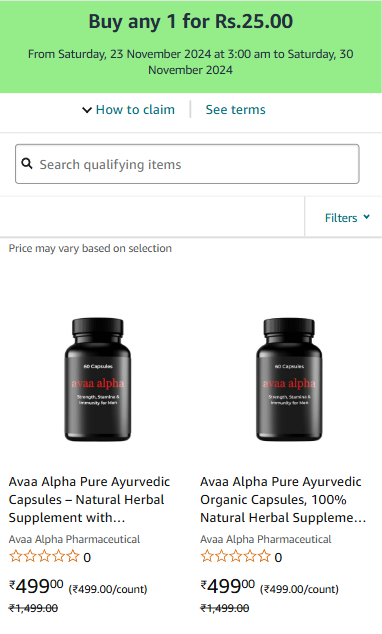Open the left Avaa Alpha bottle image
This screenshot has height=634, width=382.
pyautogui.click(x=98, y=379)
